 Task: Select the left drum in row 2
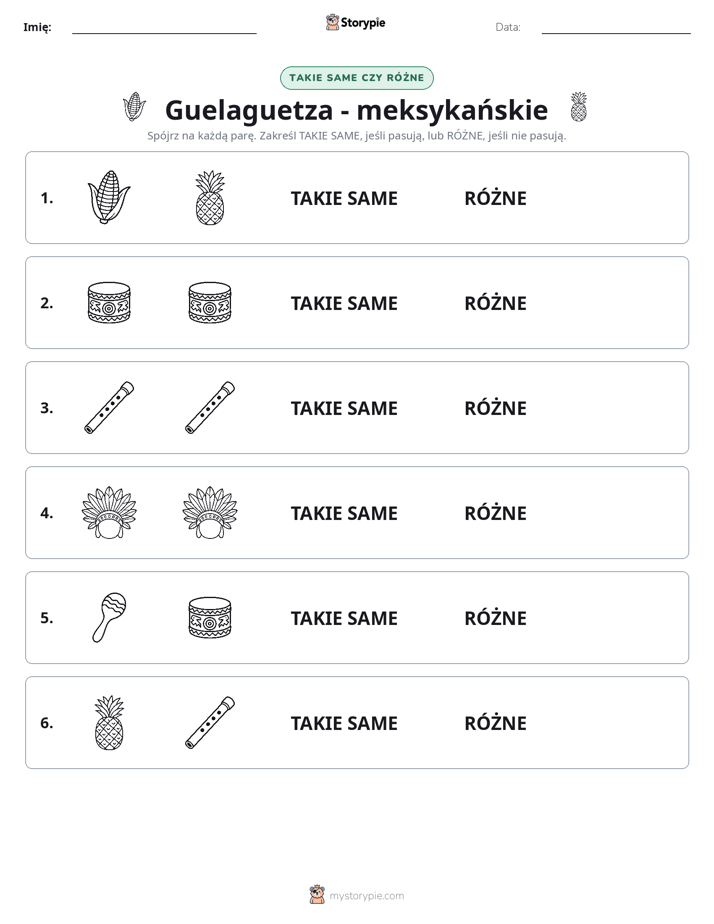(x=109, y=302)
